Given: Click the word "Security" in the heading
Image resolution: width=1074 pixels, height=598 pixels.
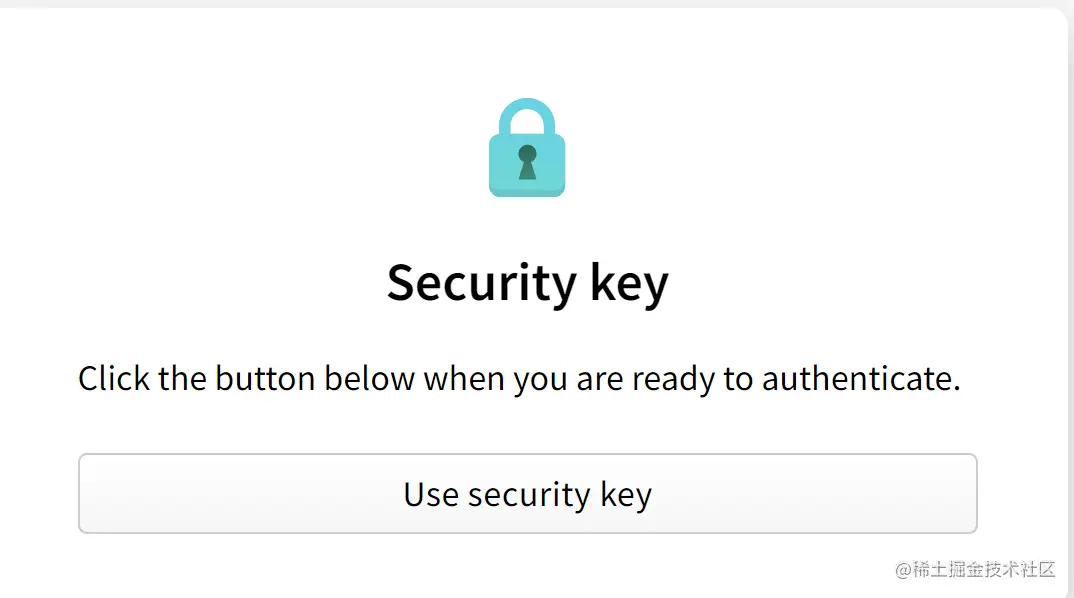Looking at the screenshot, I should tap(482, 283).
